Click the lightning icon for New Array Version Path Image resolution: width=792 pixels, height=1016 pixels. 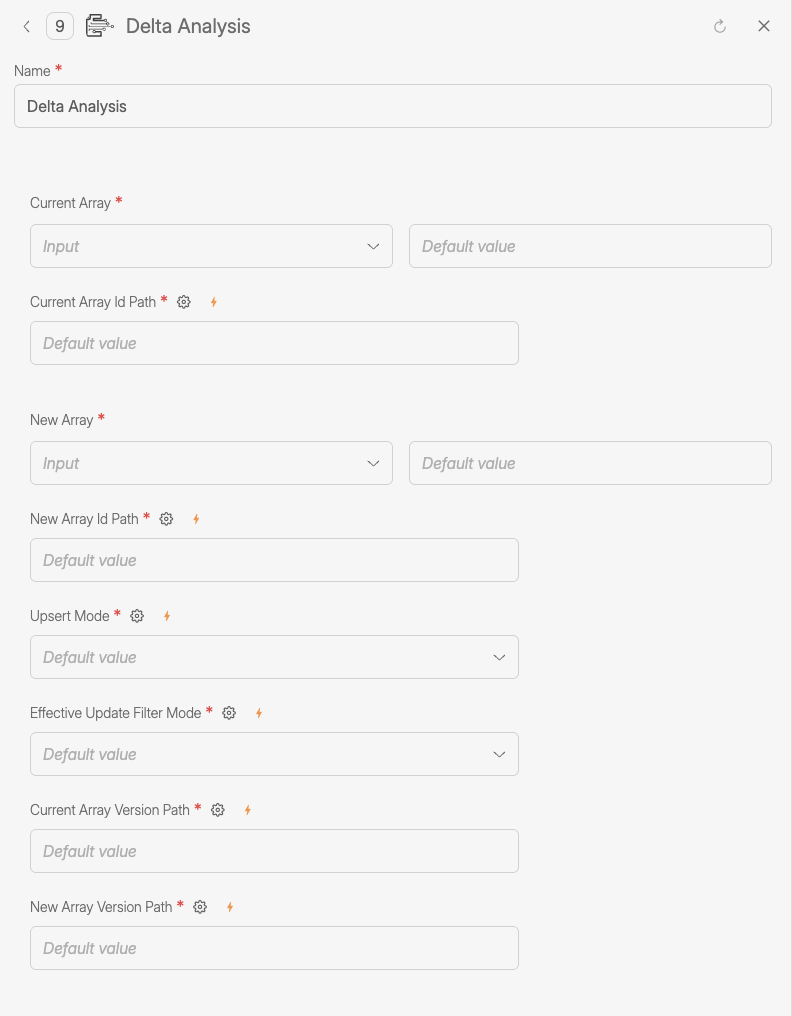pyautogui.click(x=229, y=906)
